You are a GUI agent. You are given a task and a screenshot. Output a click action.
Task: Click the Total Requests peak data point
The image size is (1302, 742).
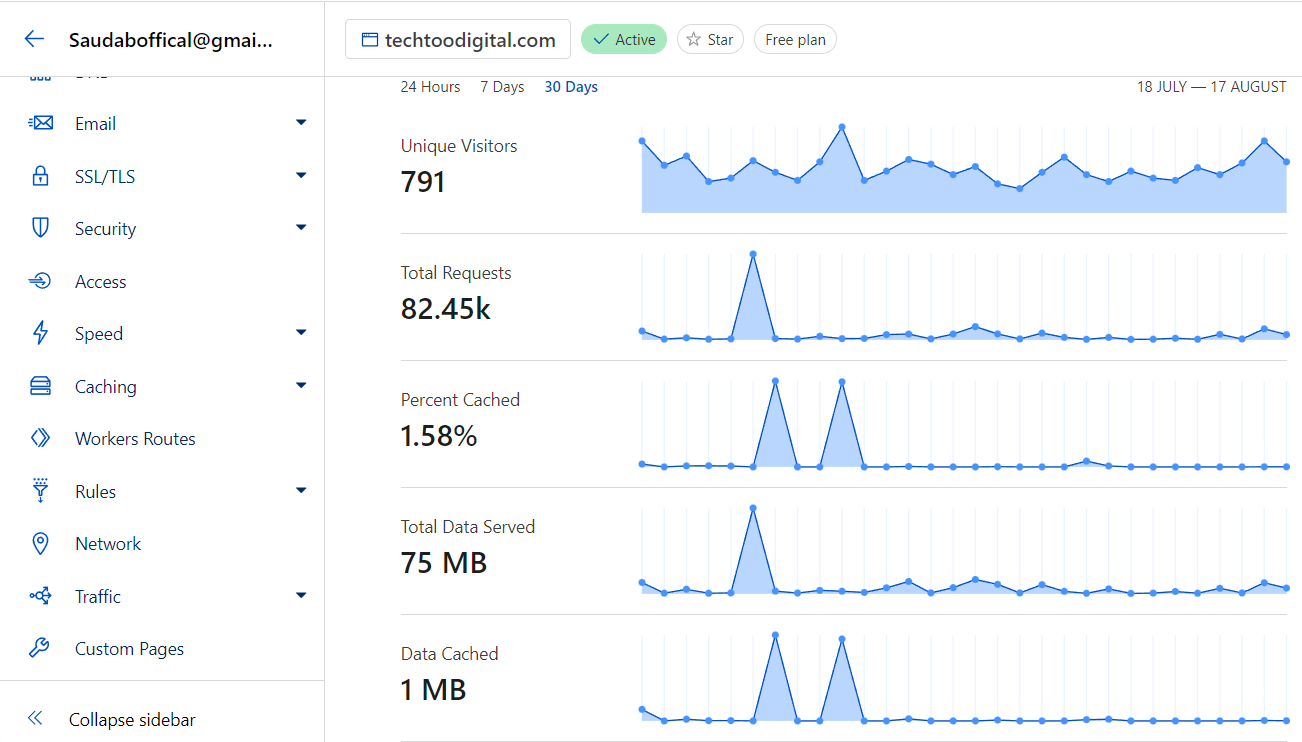[753, 254]
